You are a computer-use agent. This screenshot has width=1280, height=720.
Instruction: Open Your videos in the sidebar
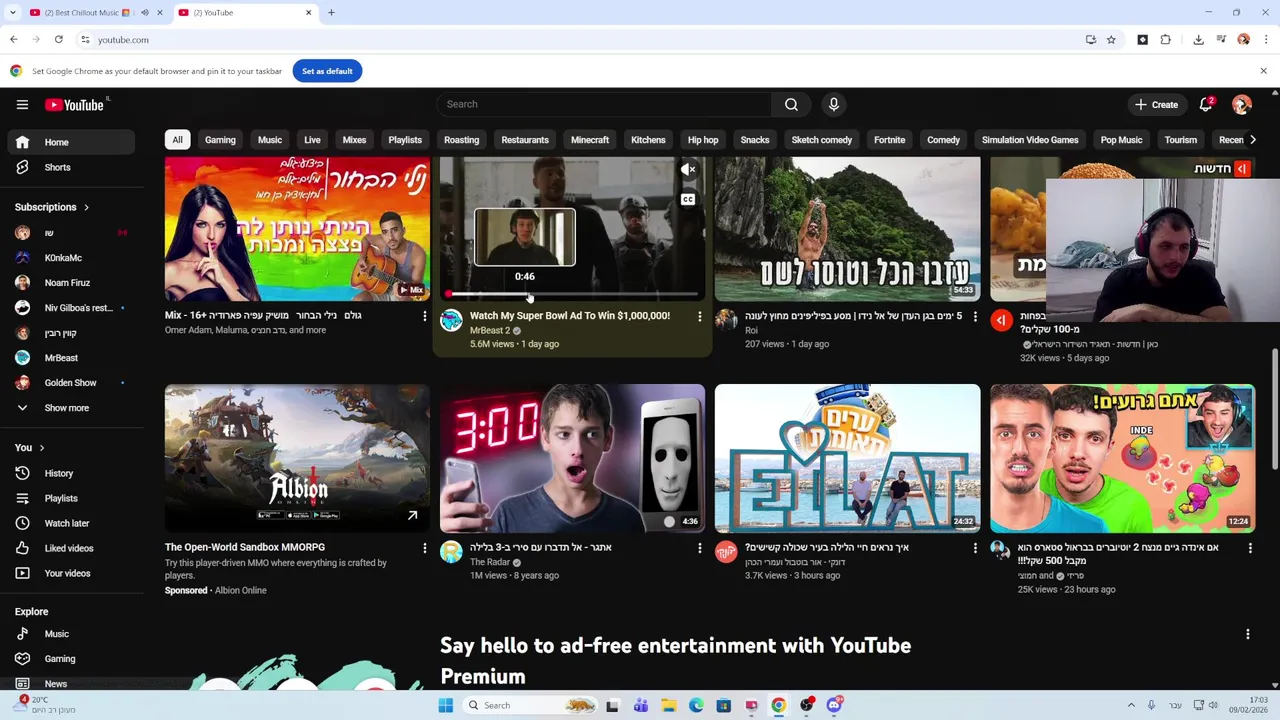(67, 573)
